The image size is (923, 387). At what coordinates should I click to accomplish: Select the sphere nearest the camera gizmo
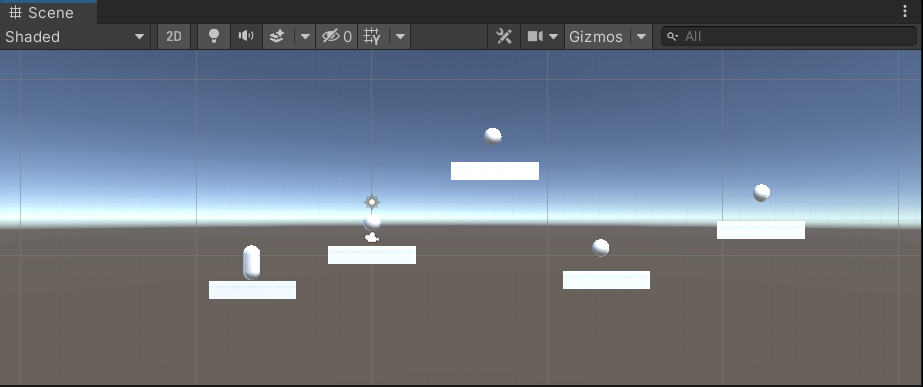372,222
